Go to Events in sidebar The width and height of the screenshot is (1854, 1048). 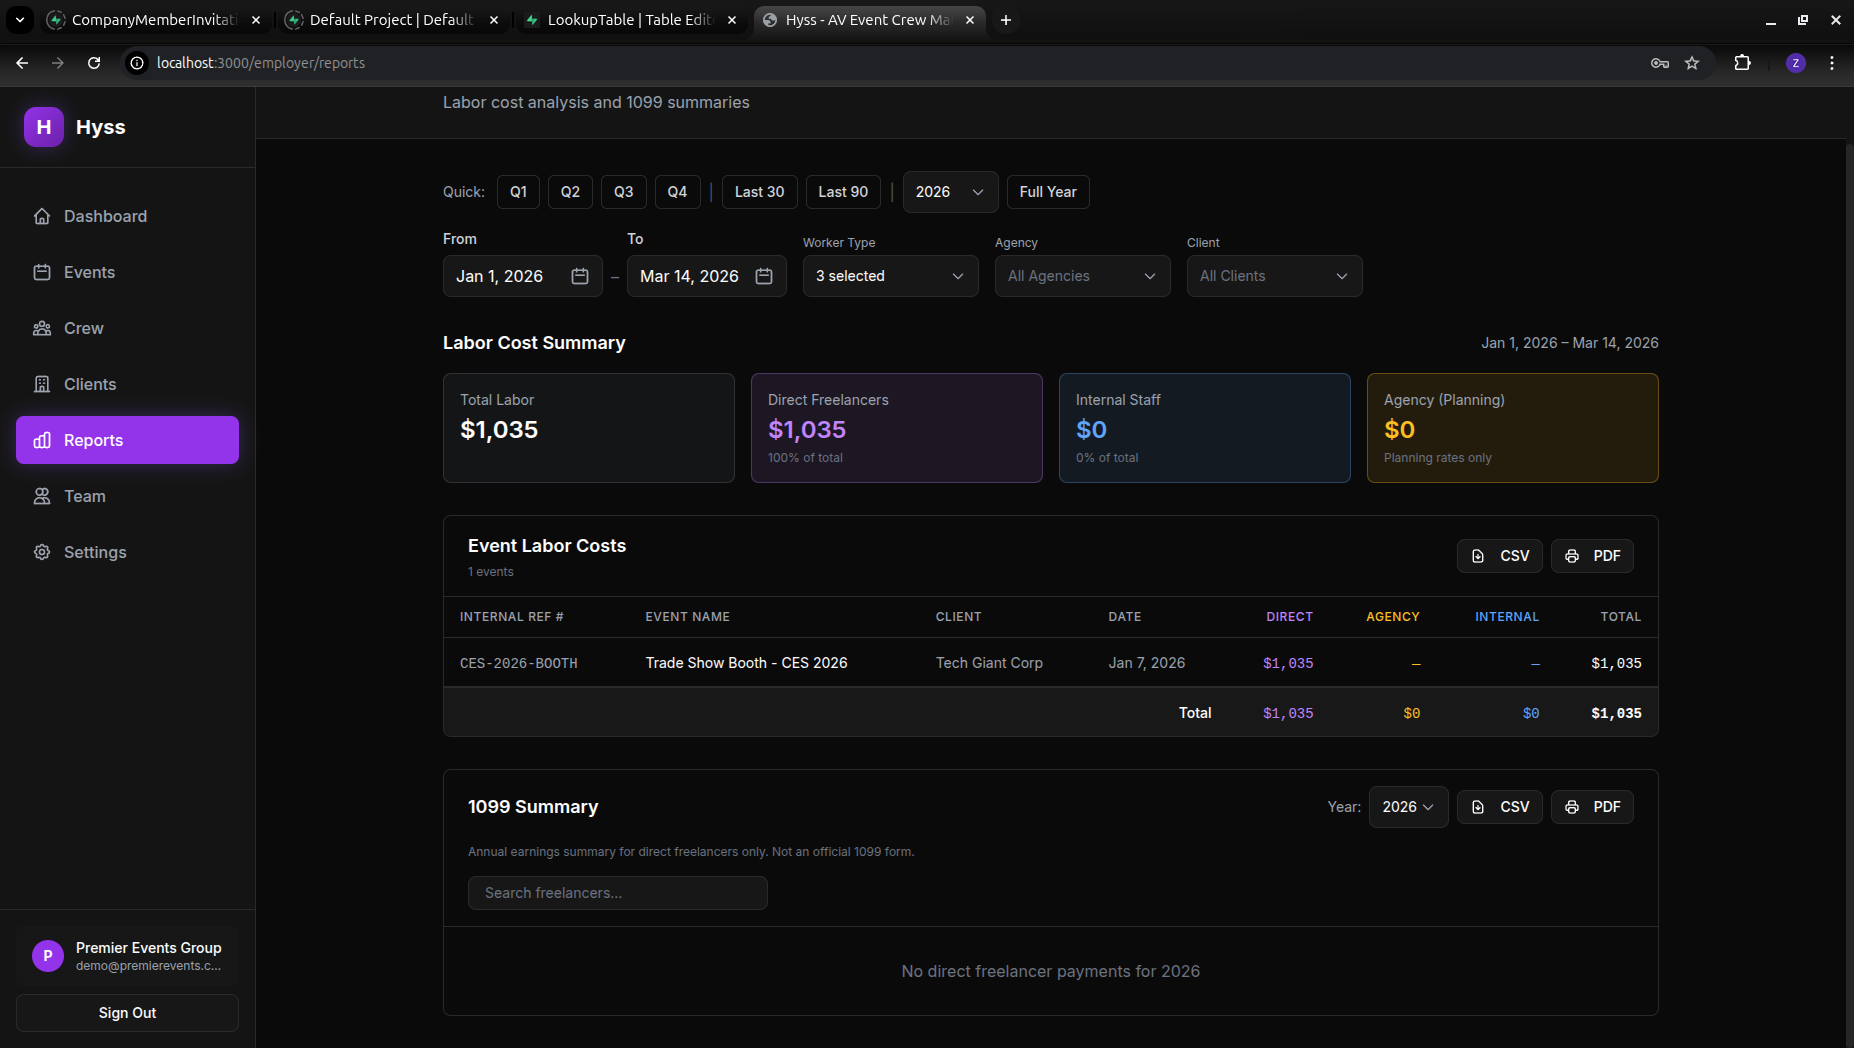127,272
